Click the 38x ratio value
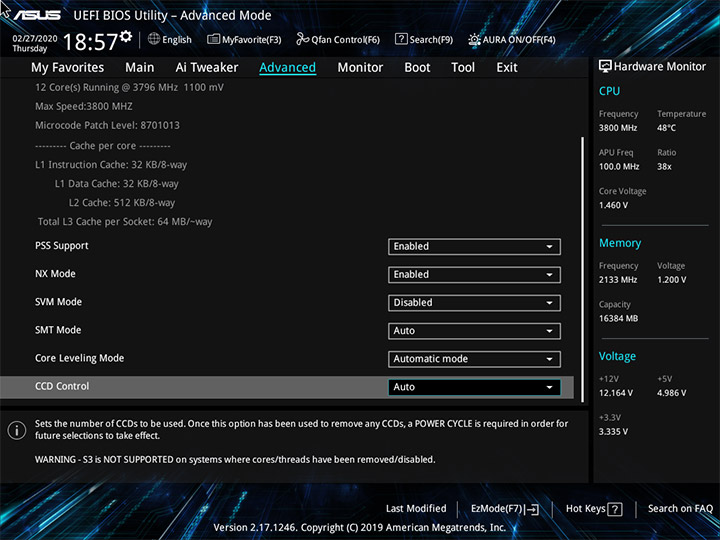This screenshot has height=540, width=720. pos(664,167)
